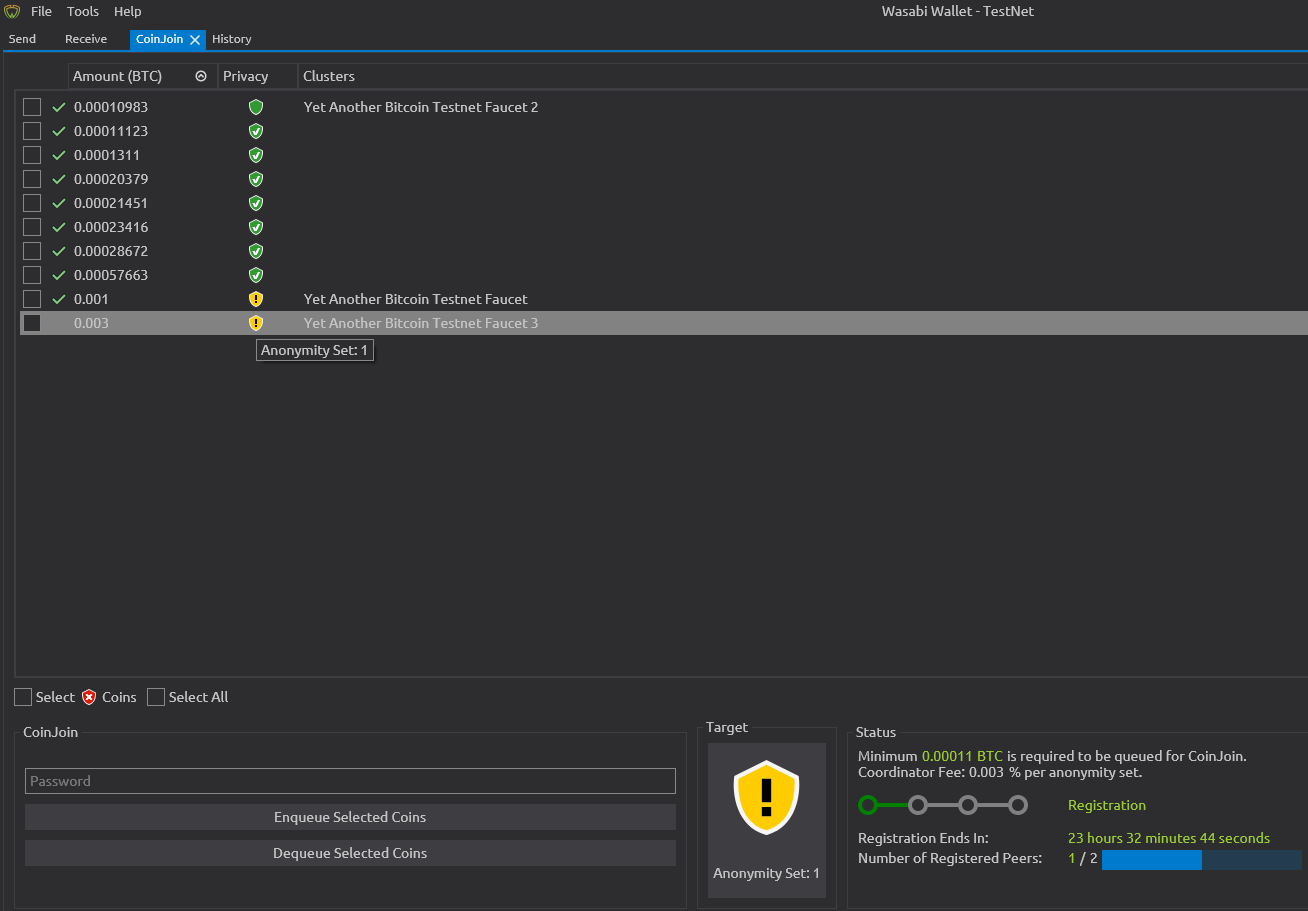Viewport: 1308px width, 911px height.
Task: Click confirmed checkmark icon beside 0.001
Action: point(59,299)
